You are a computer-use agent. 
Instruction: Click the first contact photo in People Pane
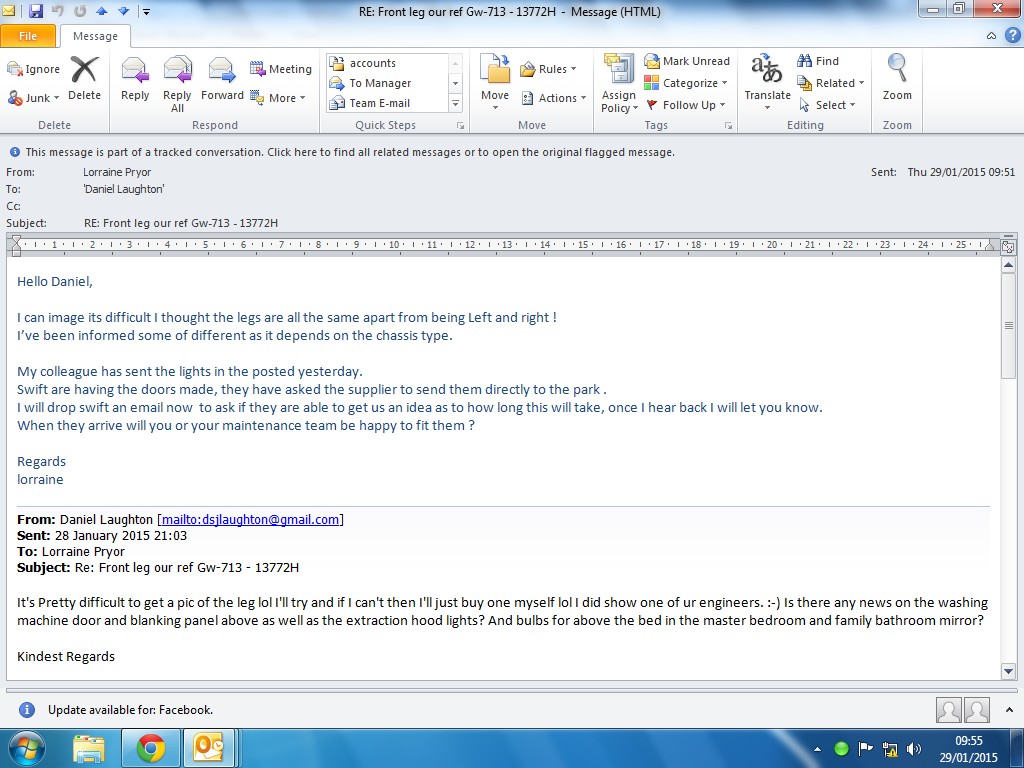(x=948, y=710)
